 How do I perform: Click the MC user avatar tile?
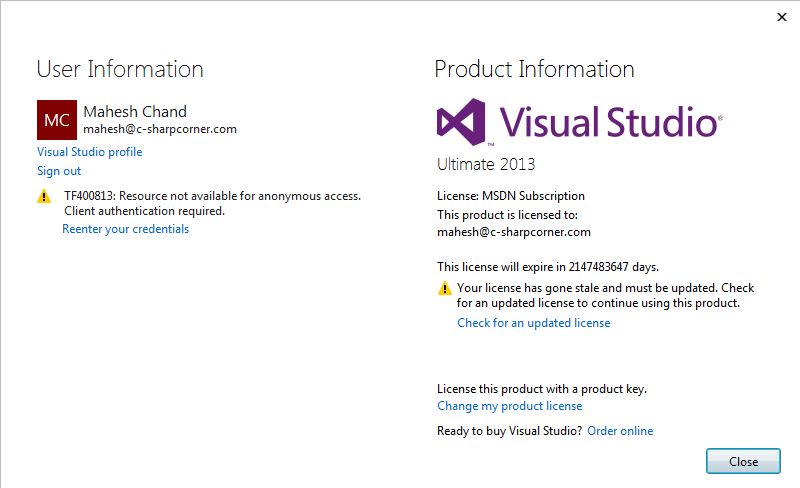57,120
